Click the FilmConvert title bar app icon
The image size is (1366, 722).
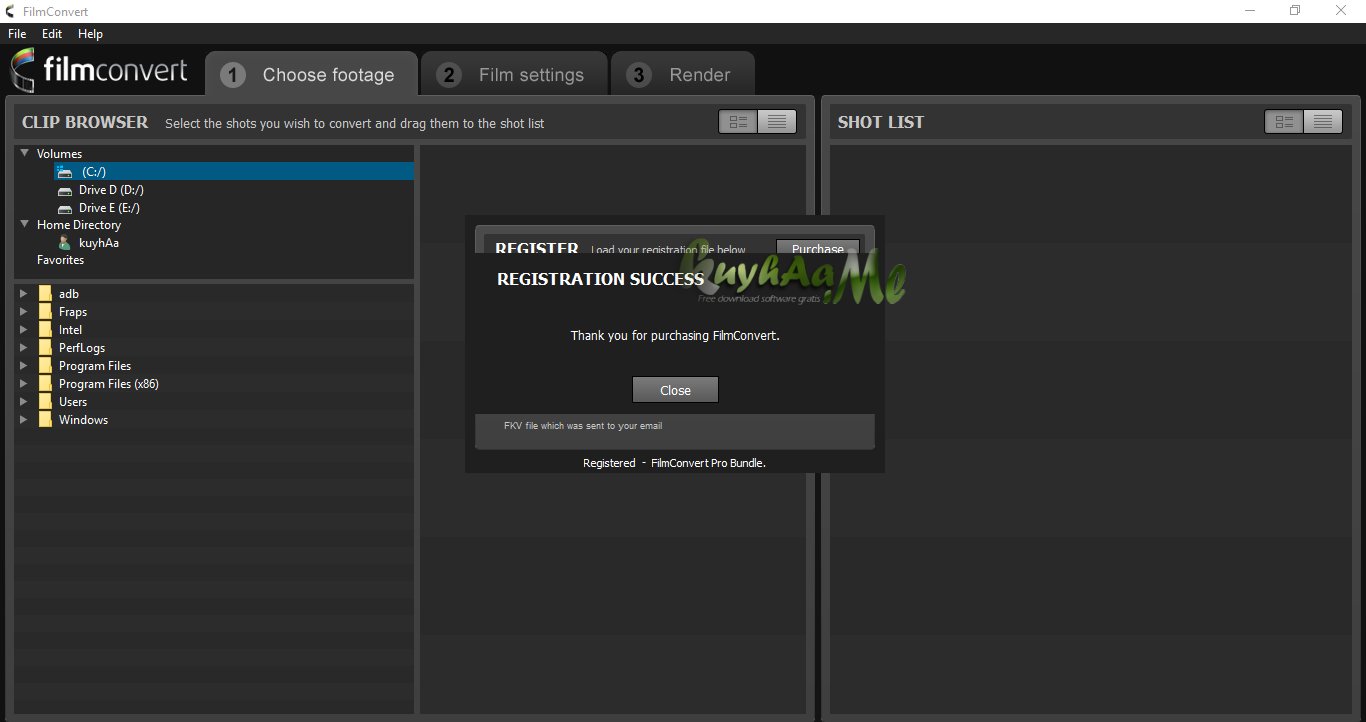coord(10,11)
